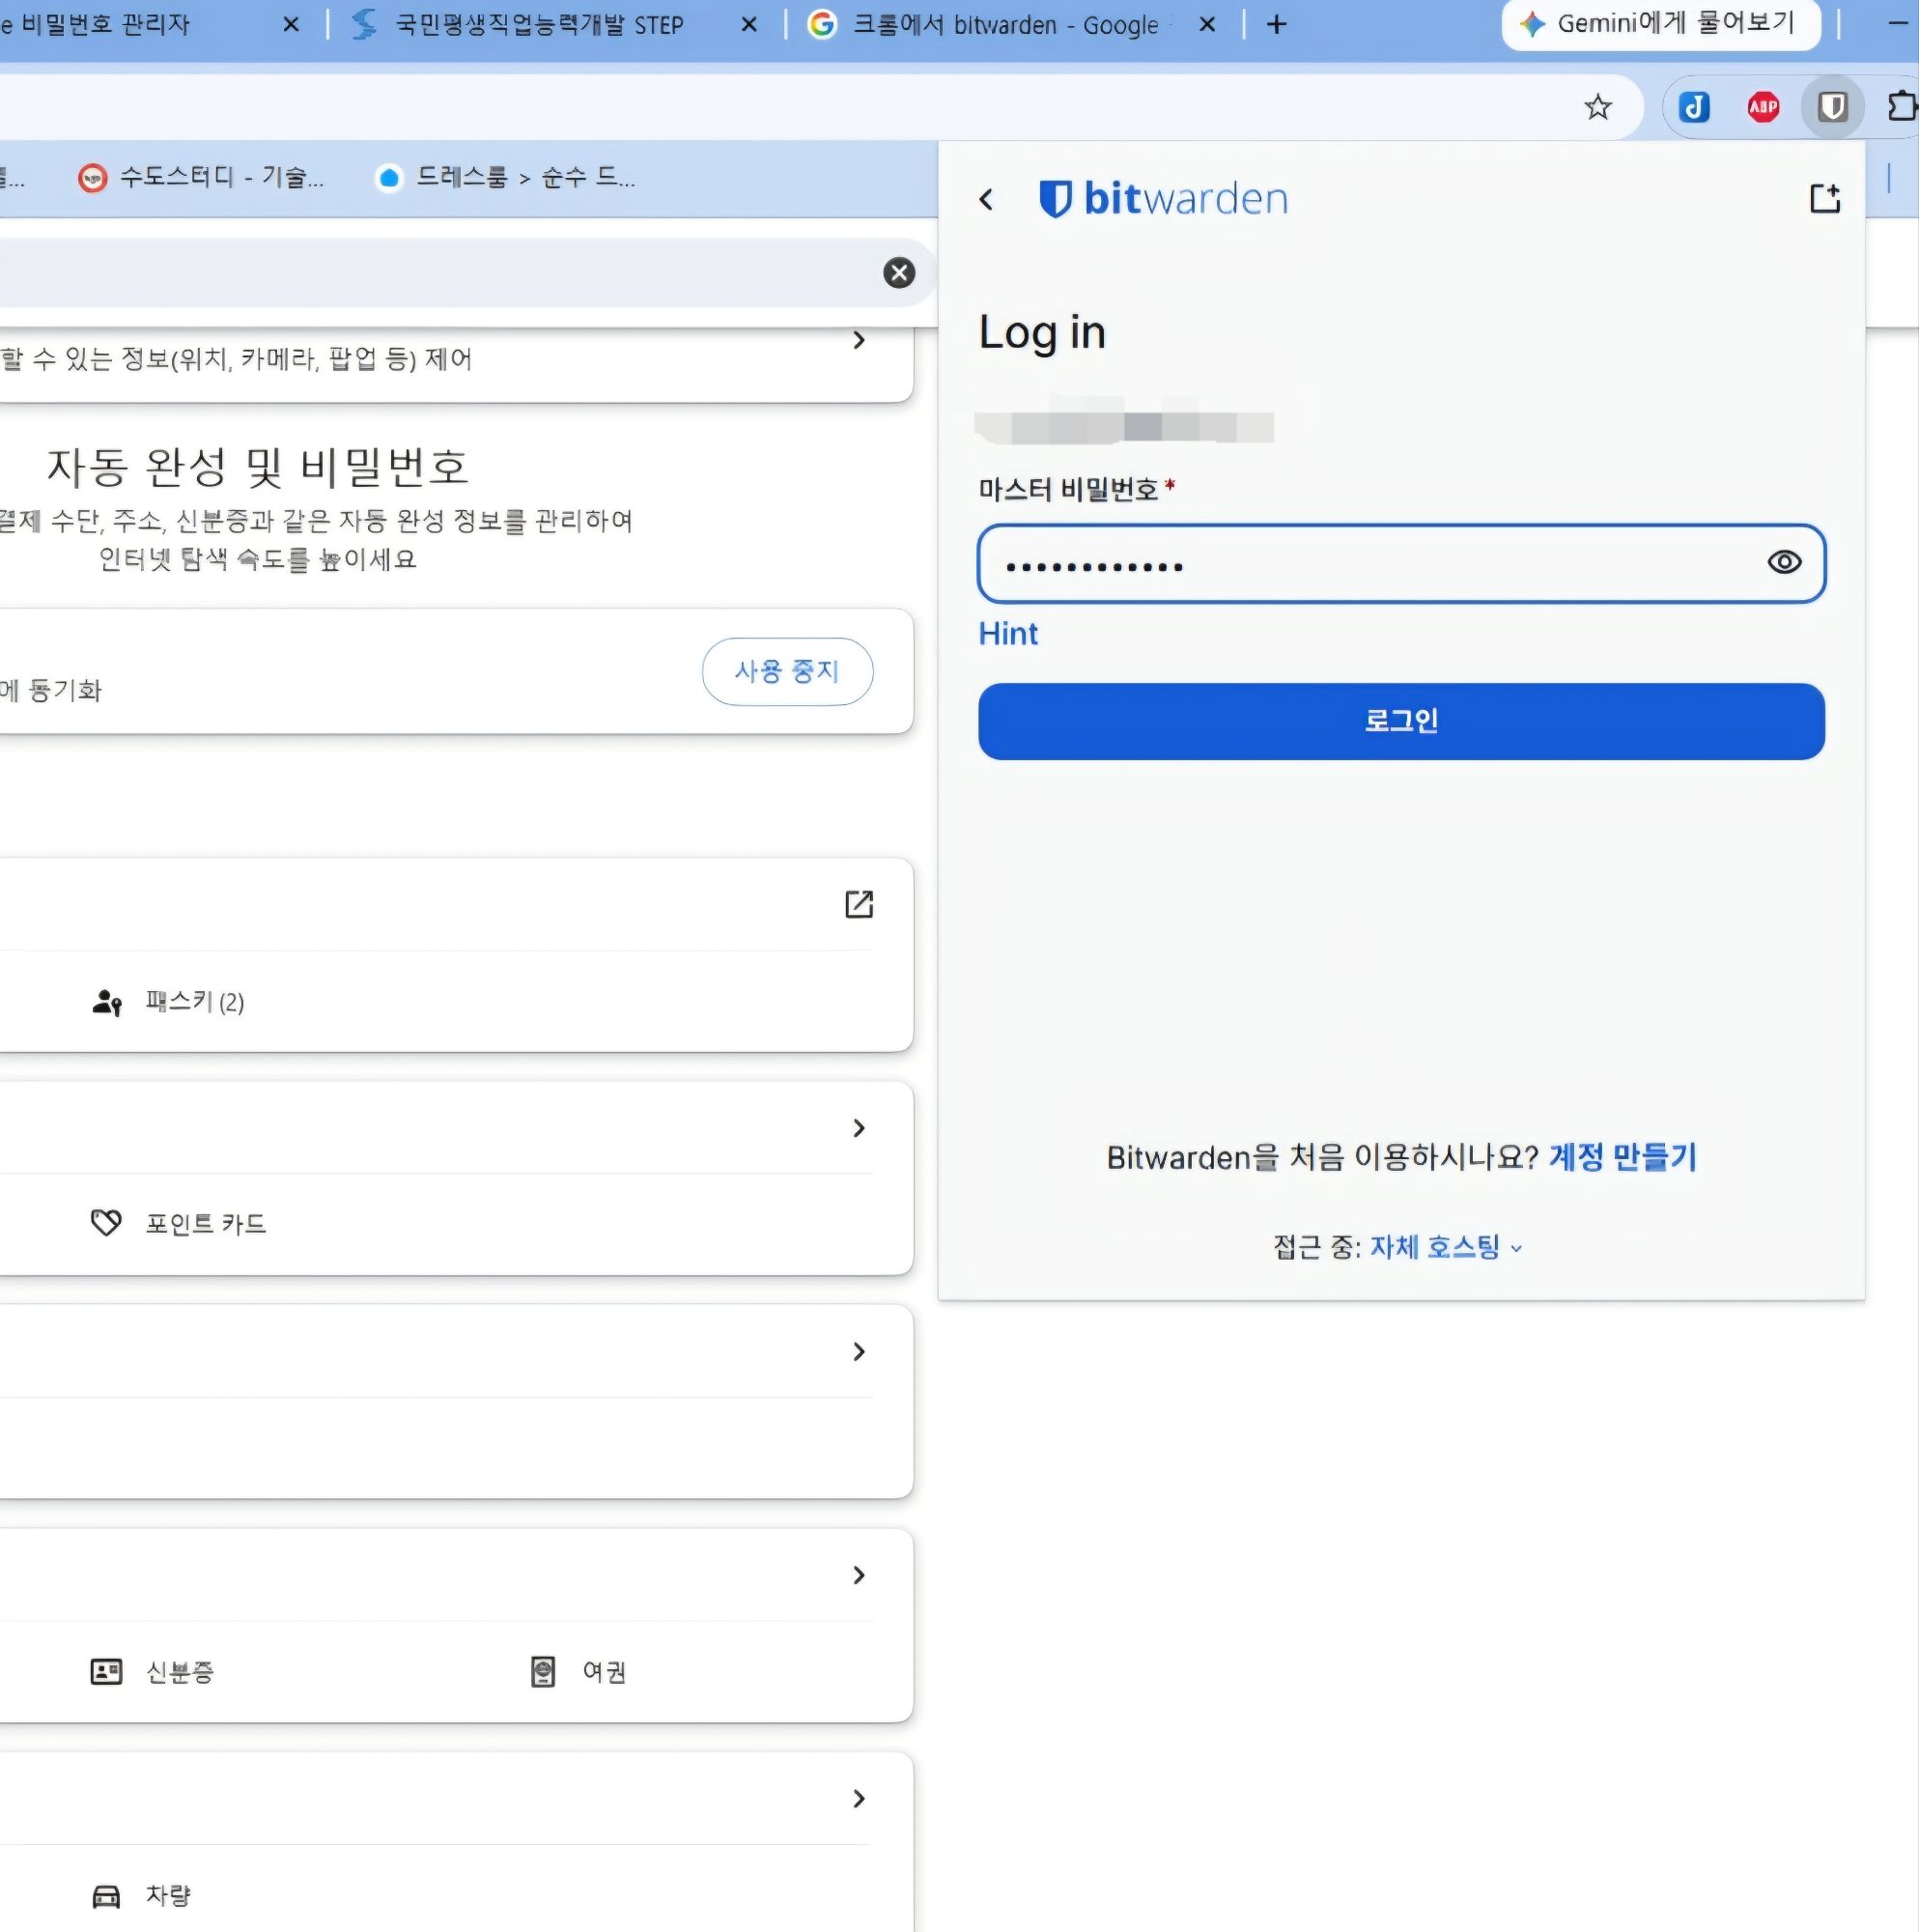Click the blue 로그인 button

point(1401,721)
